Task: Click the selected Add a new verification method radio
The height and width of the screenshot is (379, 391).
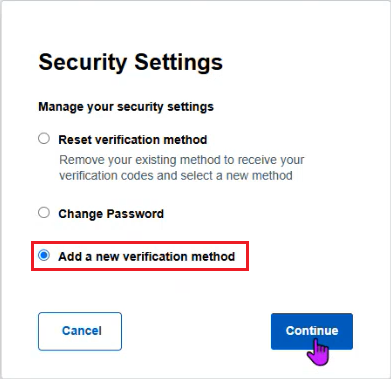Action: 44,256
